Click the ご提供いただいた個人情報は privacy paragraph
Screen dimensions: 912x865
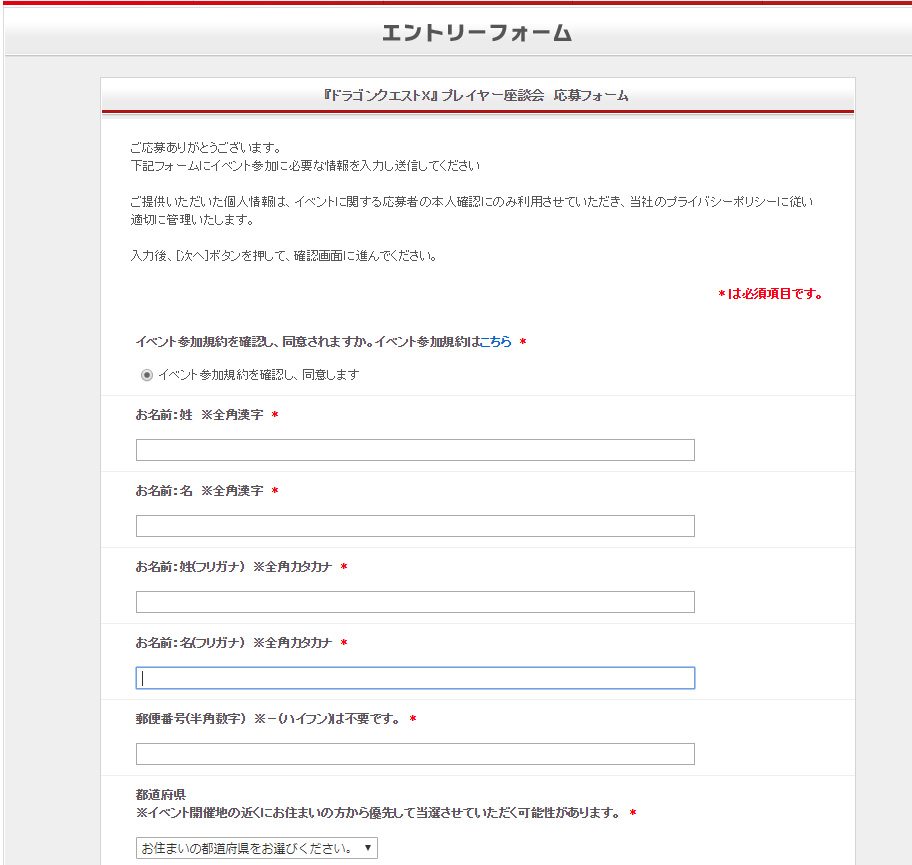point(472,211)
